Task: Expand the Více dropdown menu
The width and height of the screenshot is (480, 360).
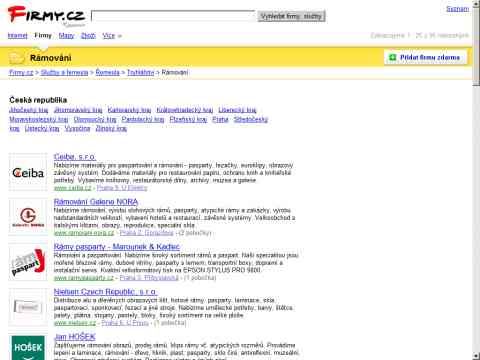Action: coord(112,36)
